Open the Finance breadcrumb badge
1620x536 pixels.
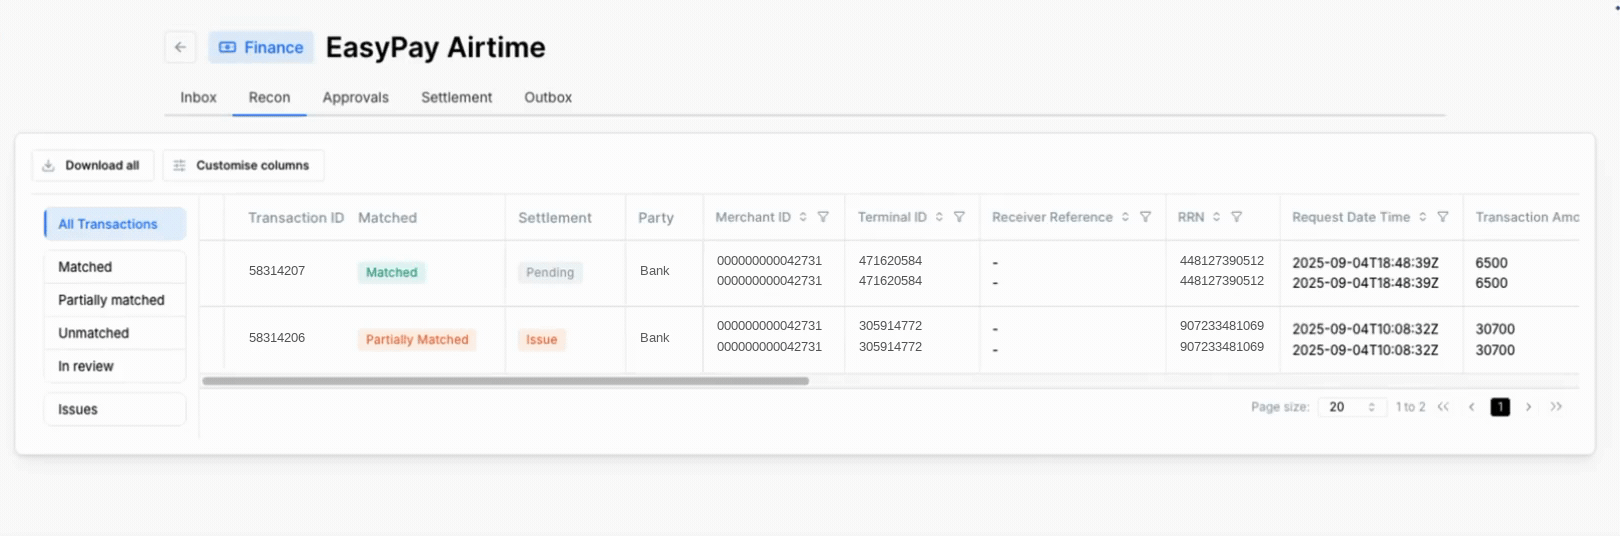click(x=261, y=47)
